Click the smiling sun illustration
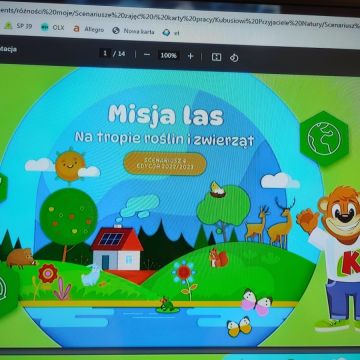The image size is (360, 360). pos(70,165)
